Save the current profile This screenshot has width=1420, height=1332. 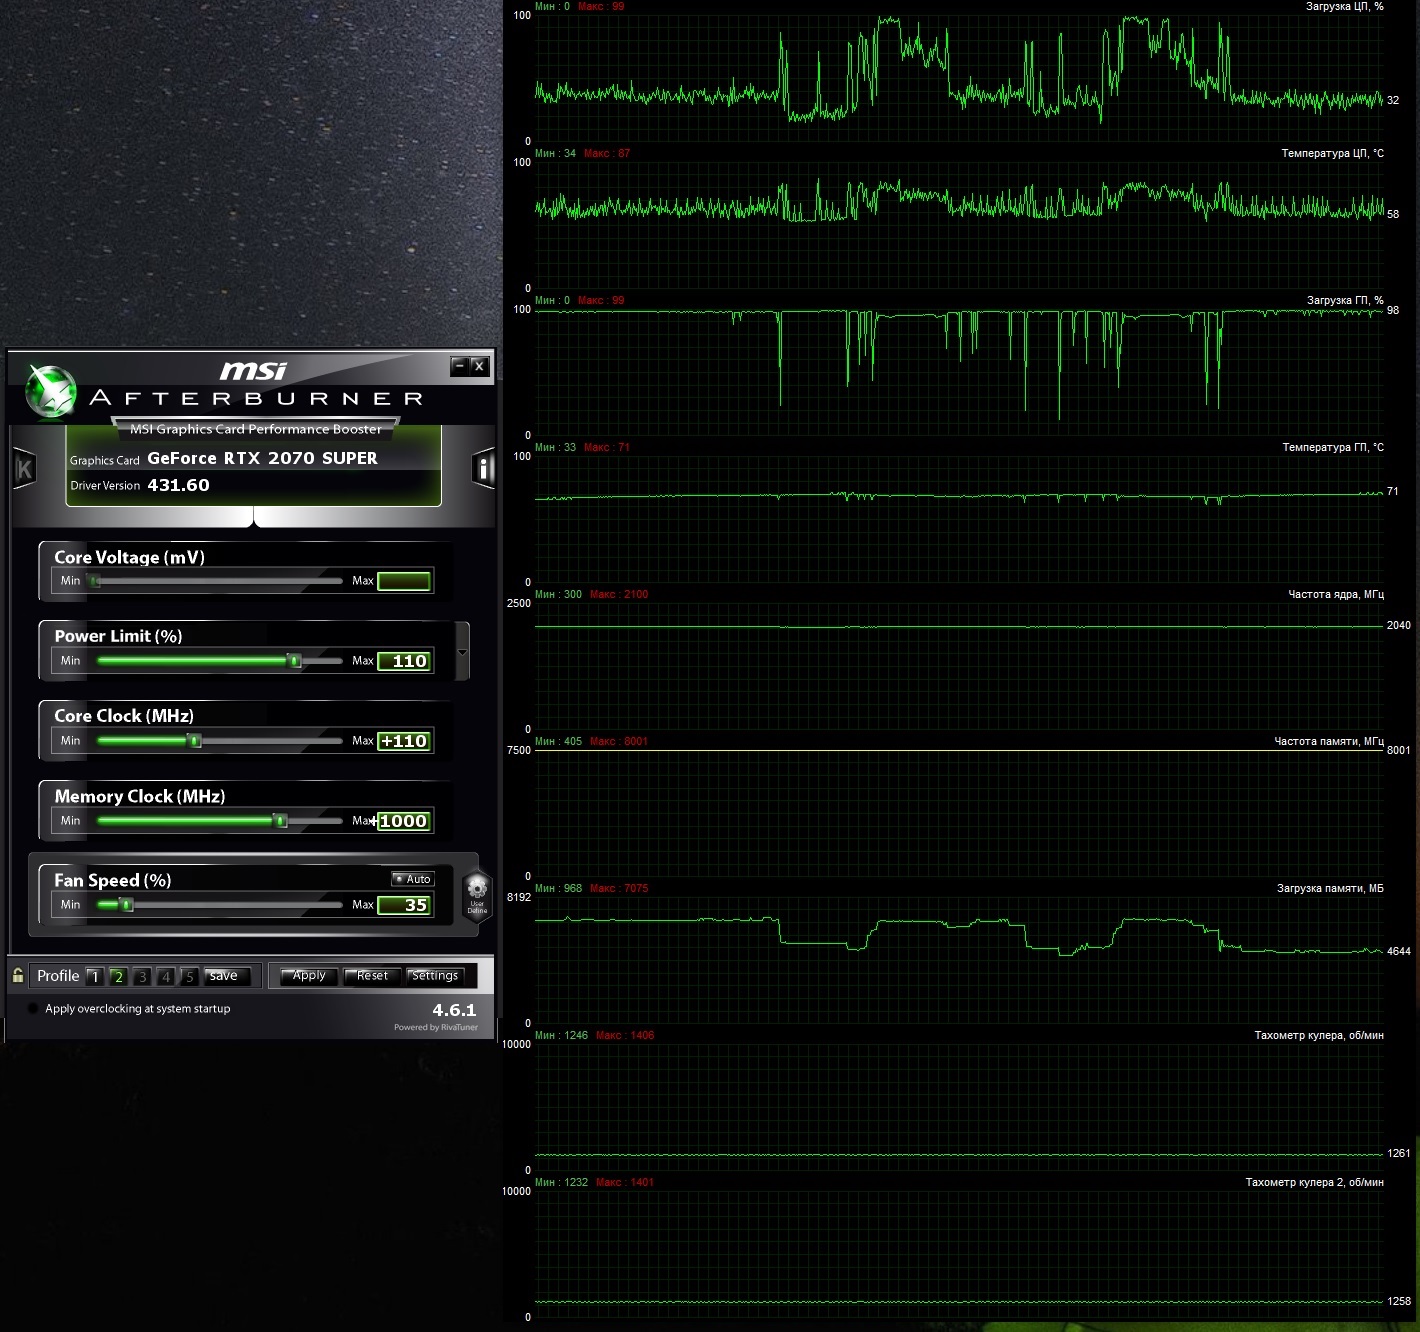pos(227,976)
